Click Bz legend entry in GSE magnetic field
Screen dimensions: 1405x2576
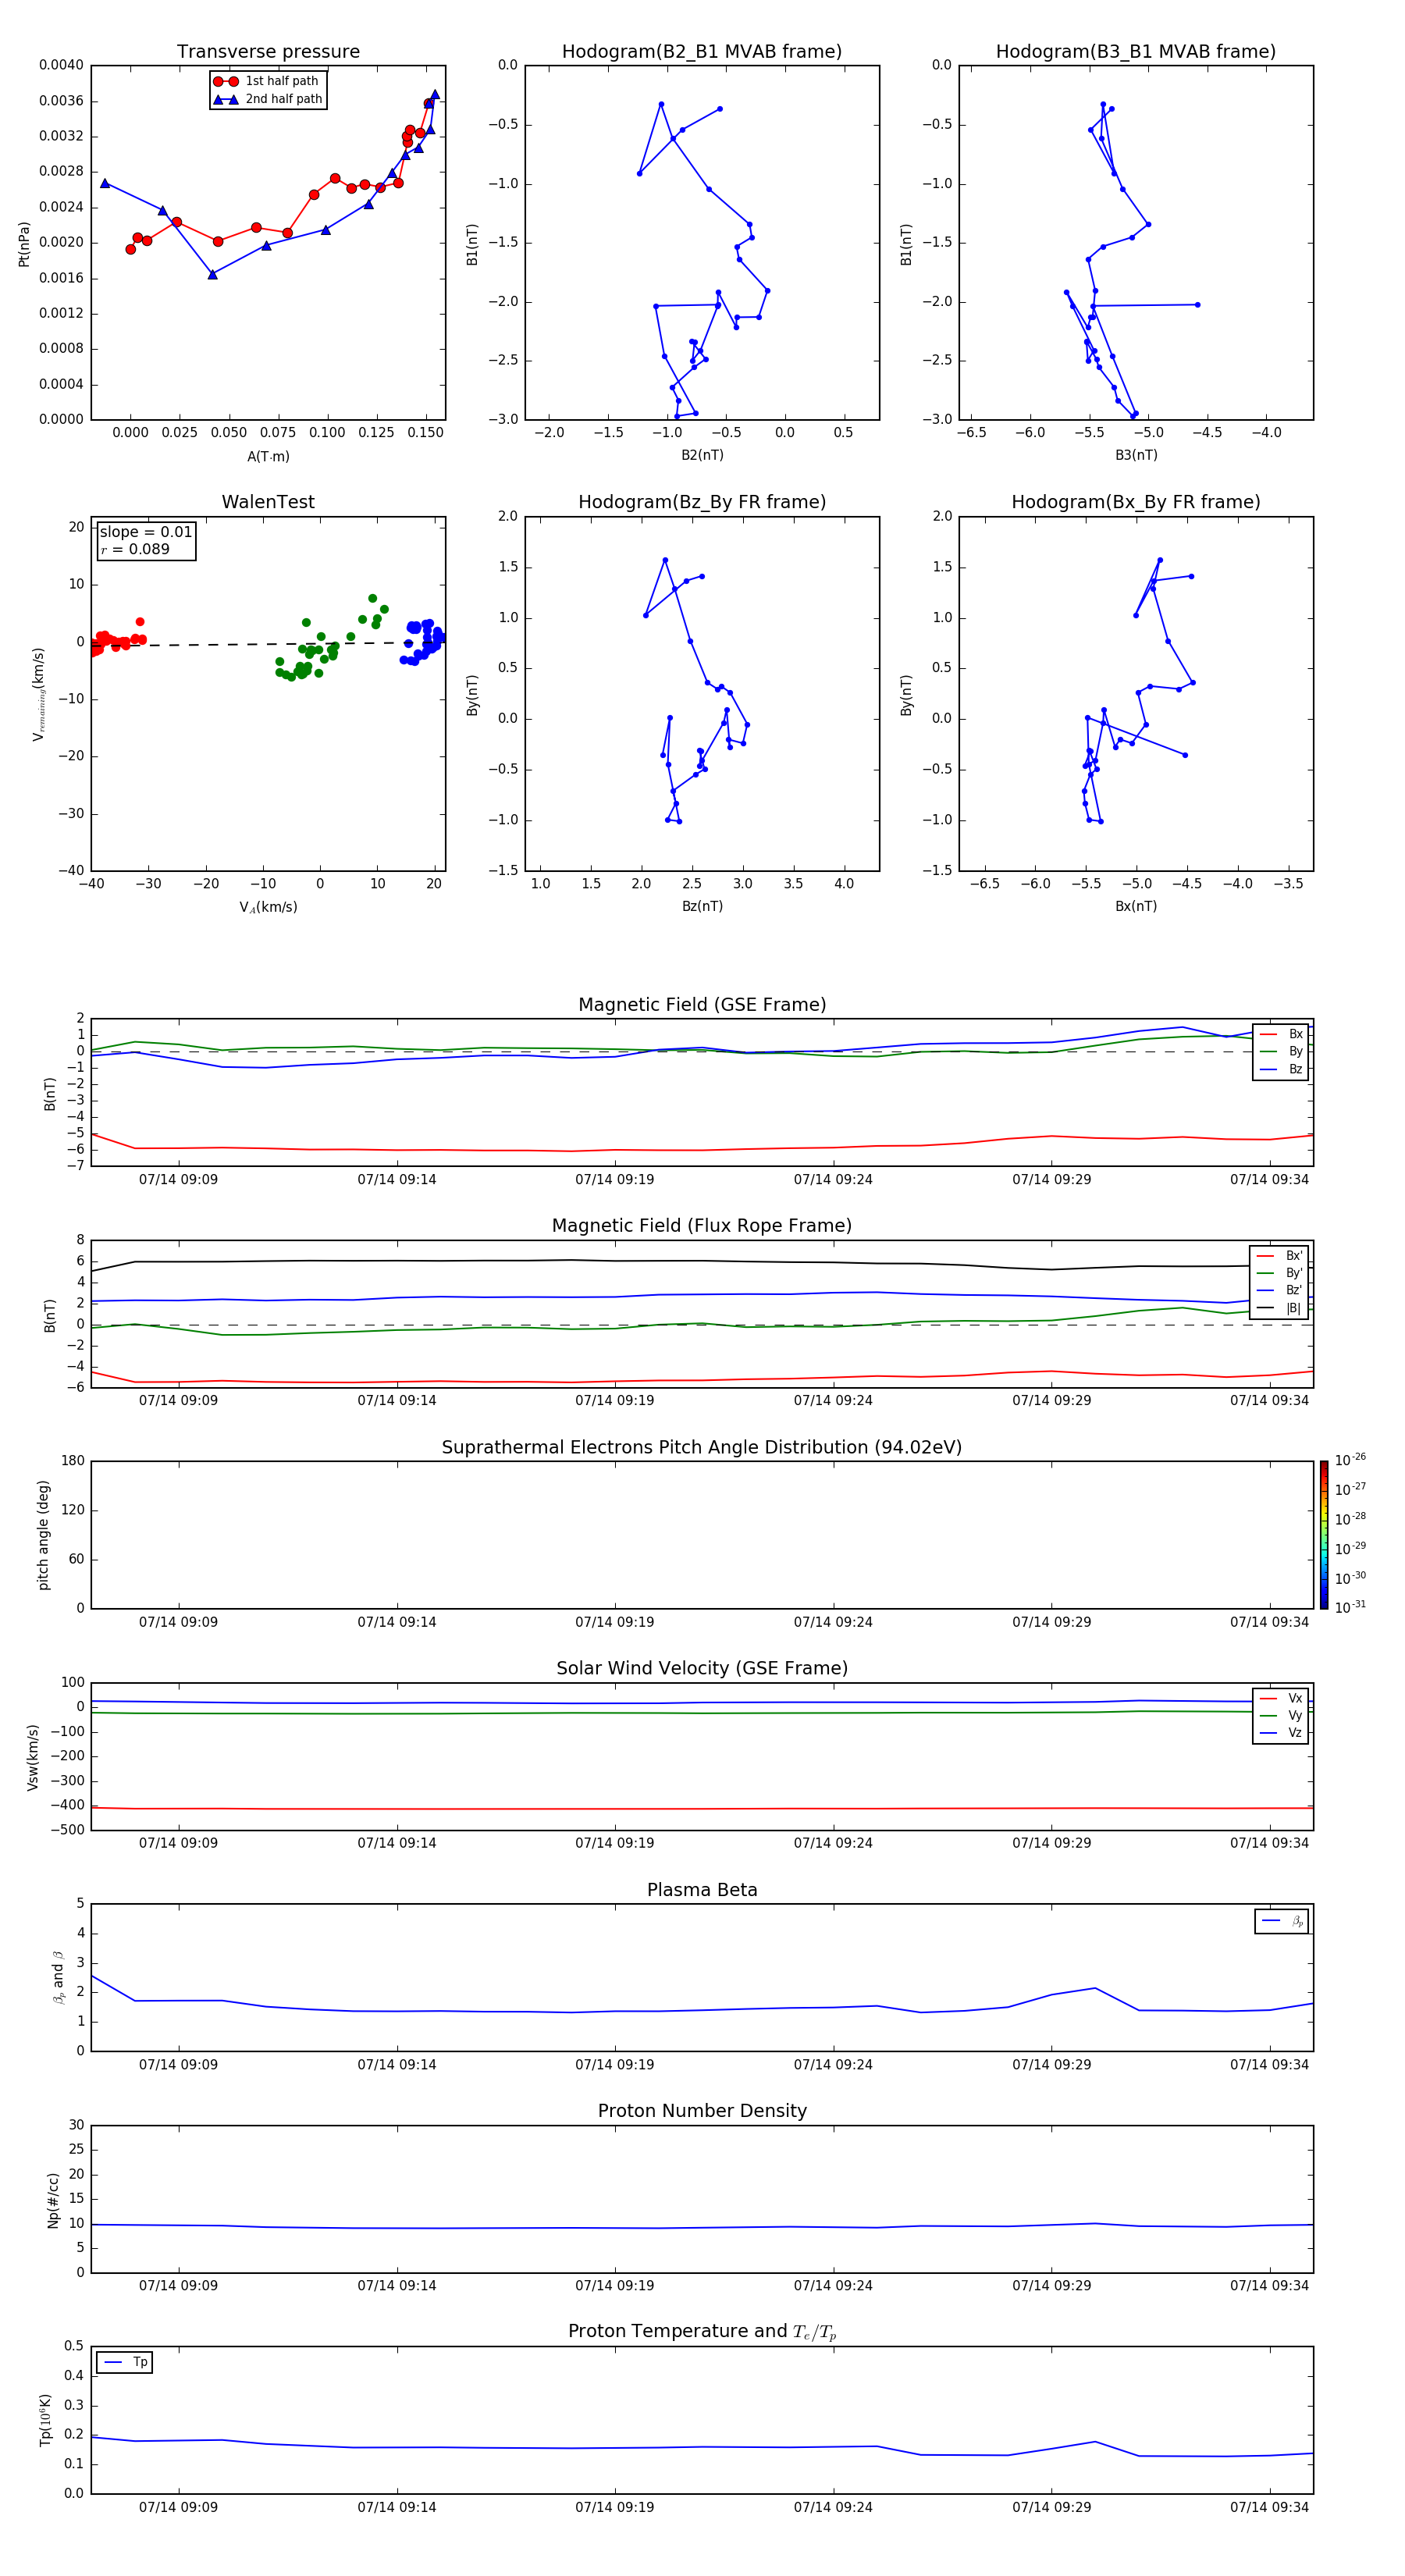coord(1281,1069)
